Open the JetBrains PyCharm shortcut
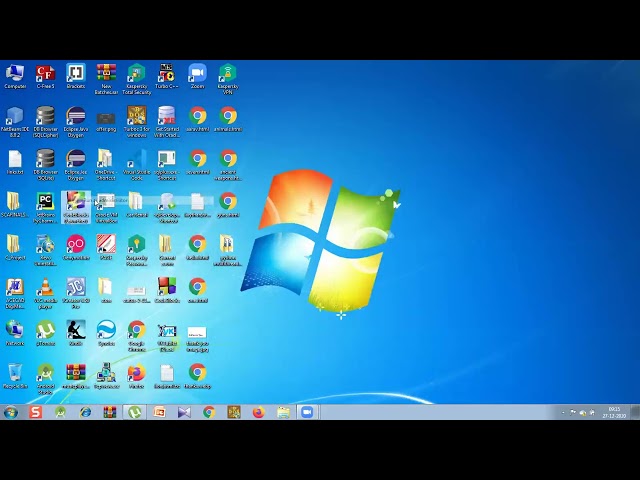The height and width of the screenshot is (480, 640). pos(45,207)
